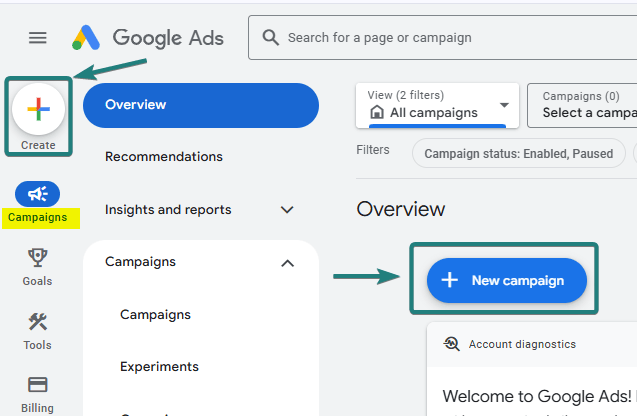Click the Overview page heading
This screenshot has width=637, height=416.
coord(401,209)
